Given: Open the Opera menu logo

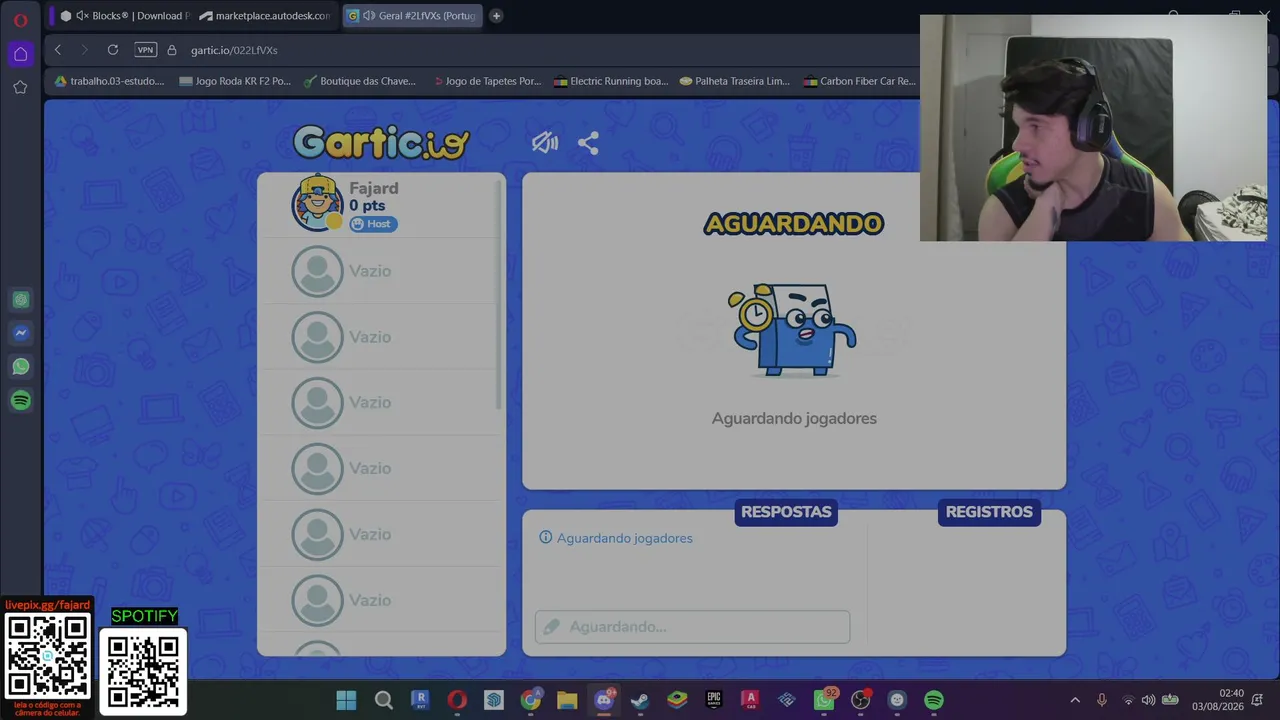Looking at the screenshot, I should click(20, 19).
